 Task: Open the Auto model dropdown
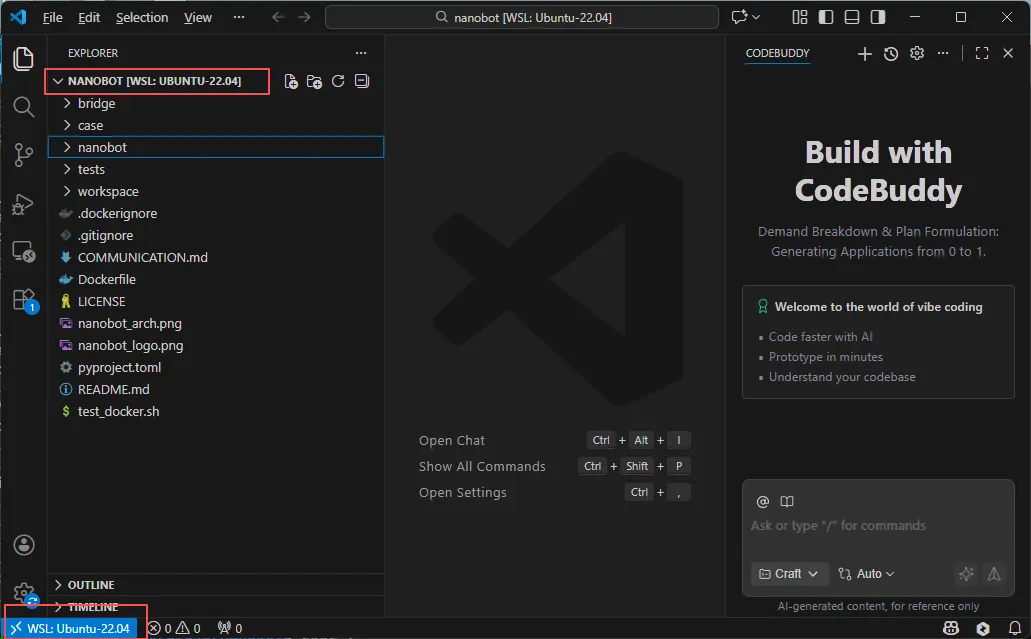(x=866, y=574)
